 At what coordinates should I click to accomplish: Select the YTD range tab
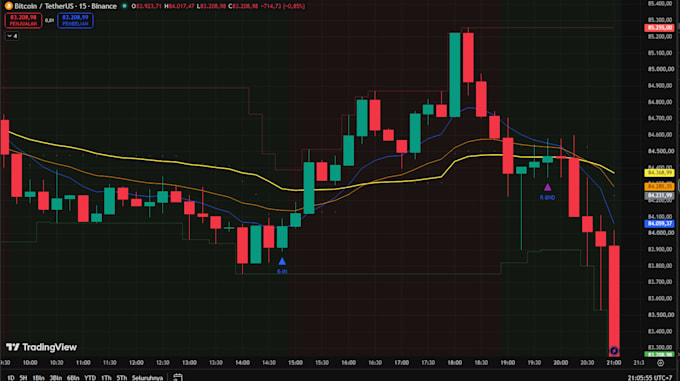click(90, 378)
